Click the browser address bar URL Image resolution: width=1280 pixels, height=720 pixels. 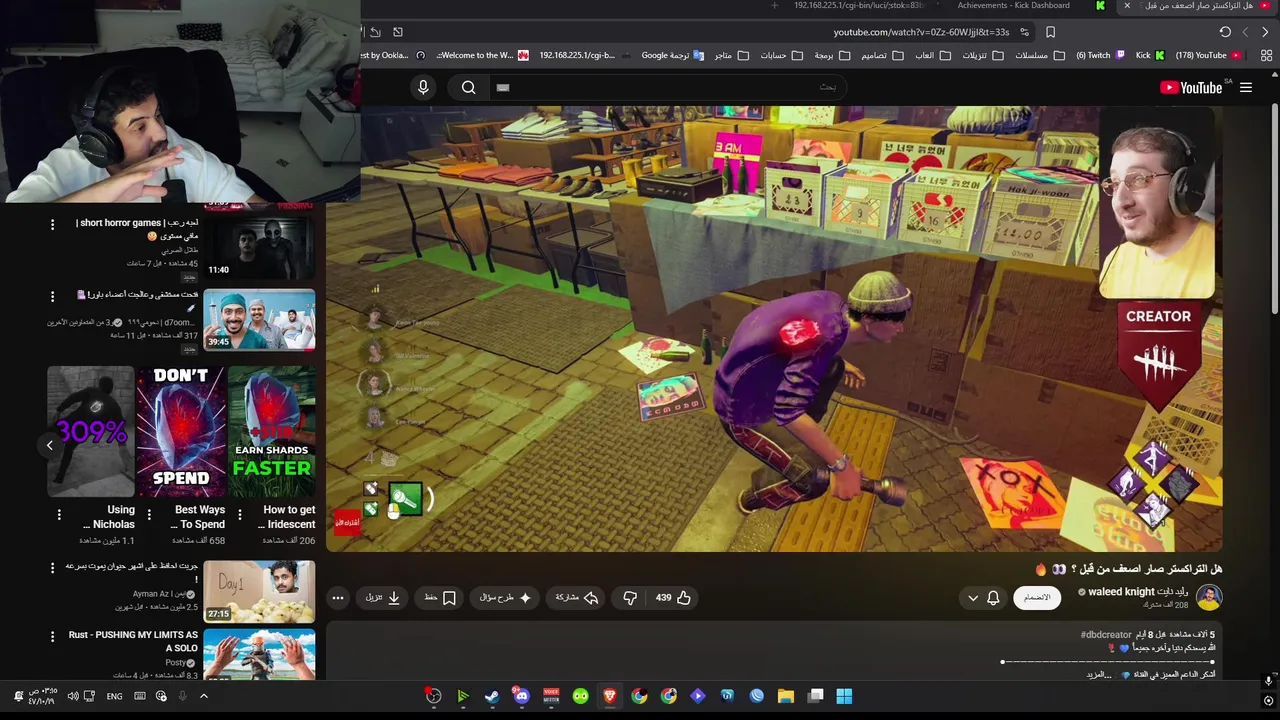[921, 32]
